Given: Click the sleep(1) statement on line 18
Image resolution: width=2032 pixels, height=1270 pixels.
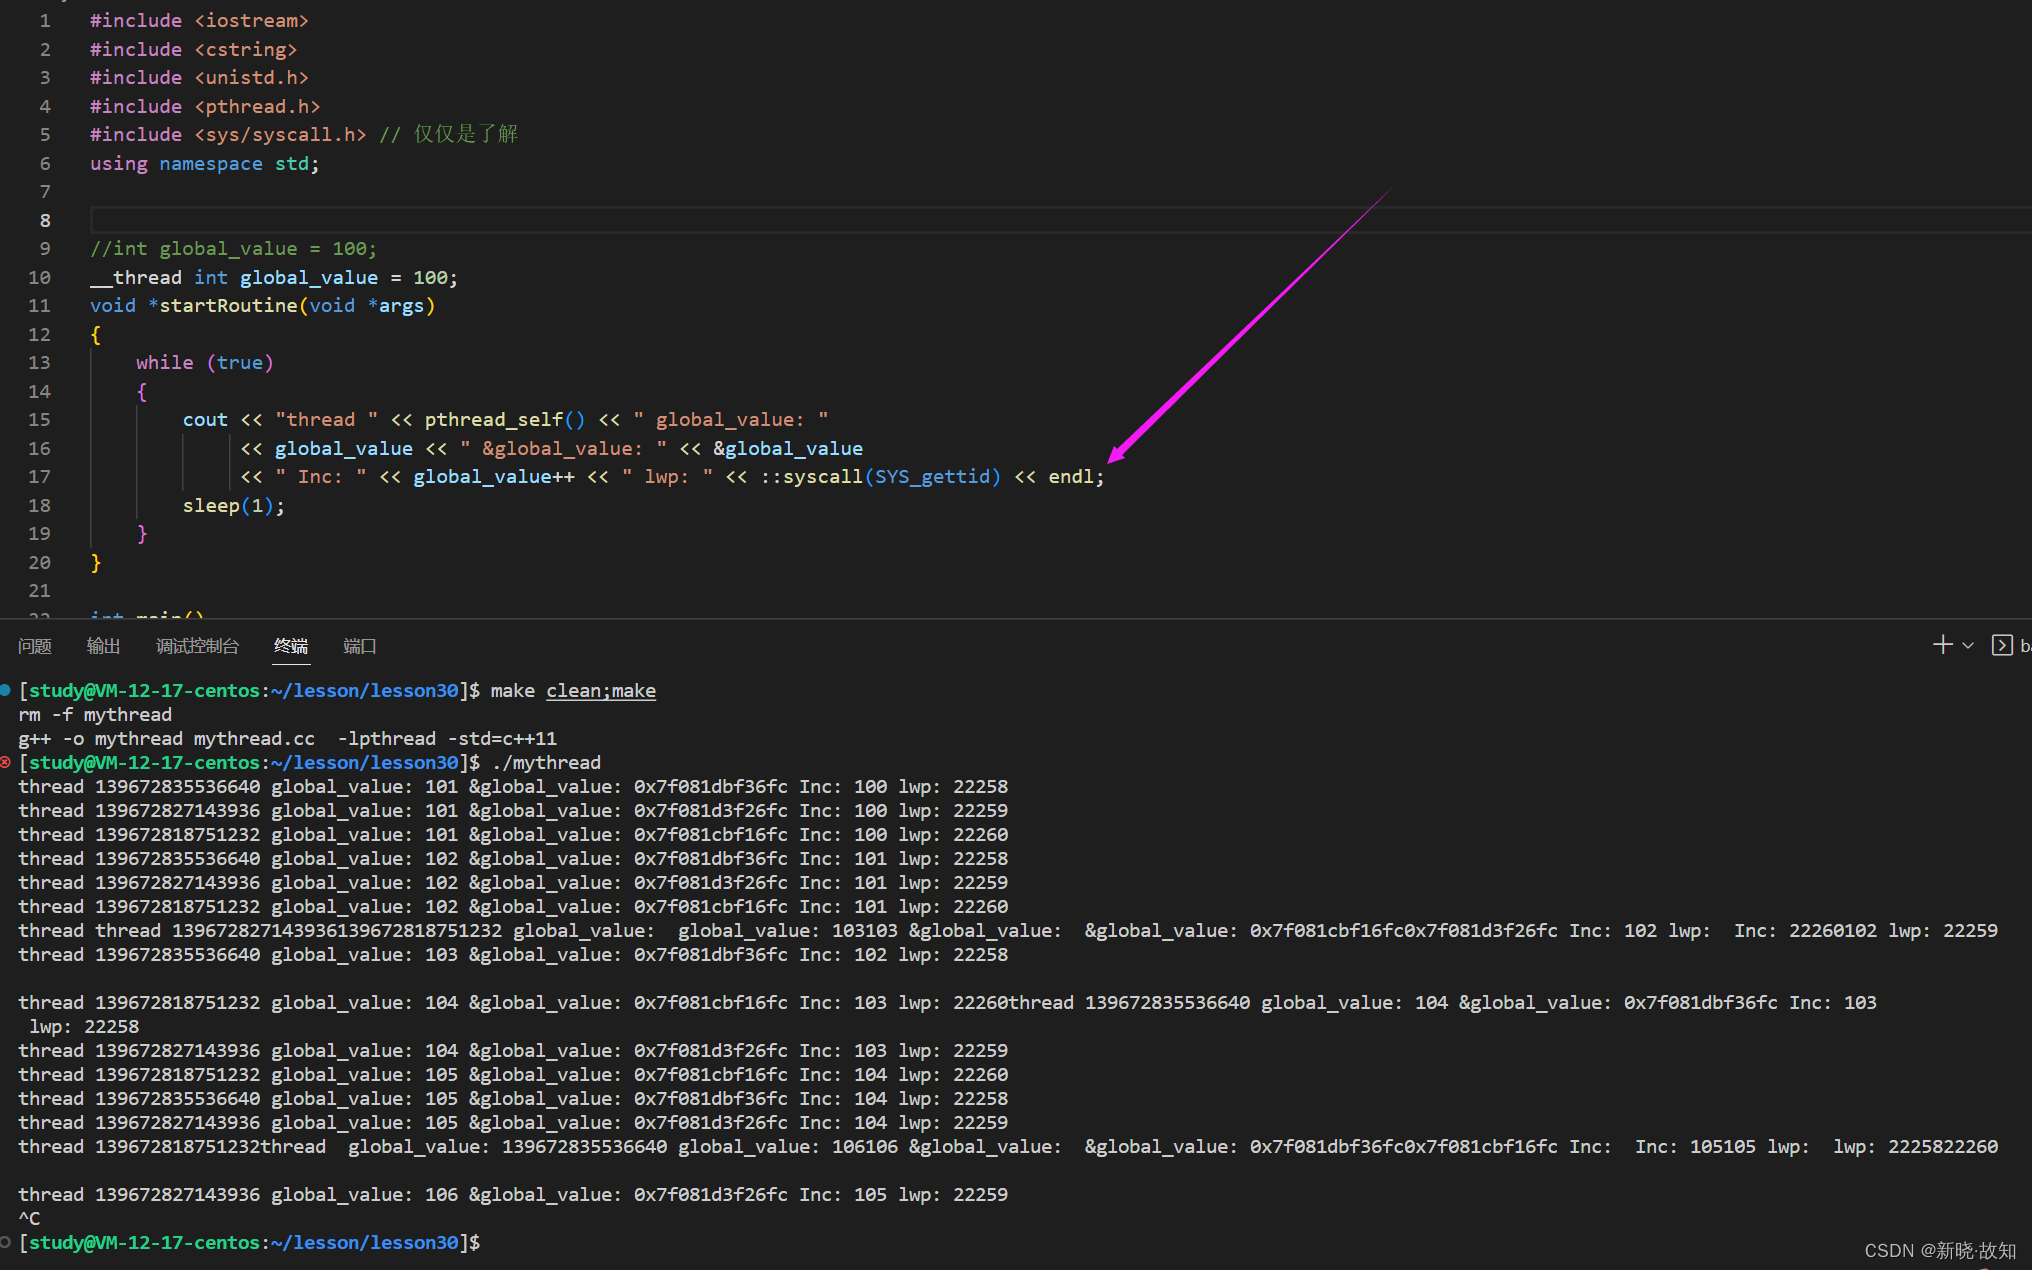Looking at the screenshot, I should (232, 505).
